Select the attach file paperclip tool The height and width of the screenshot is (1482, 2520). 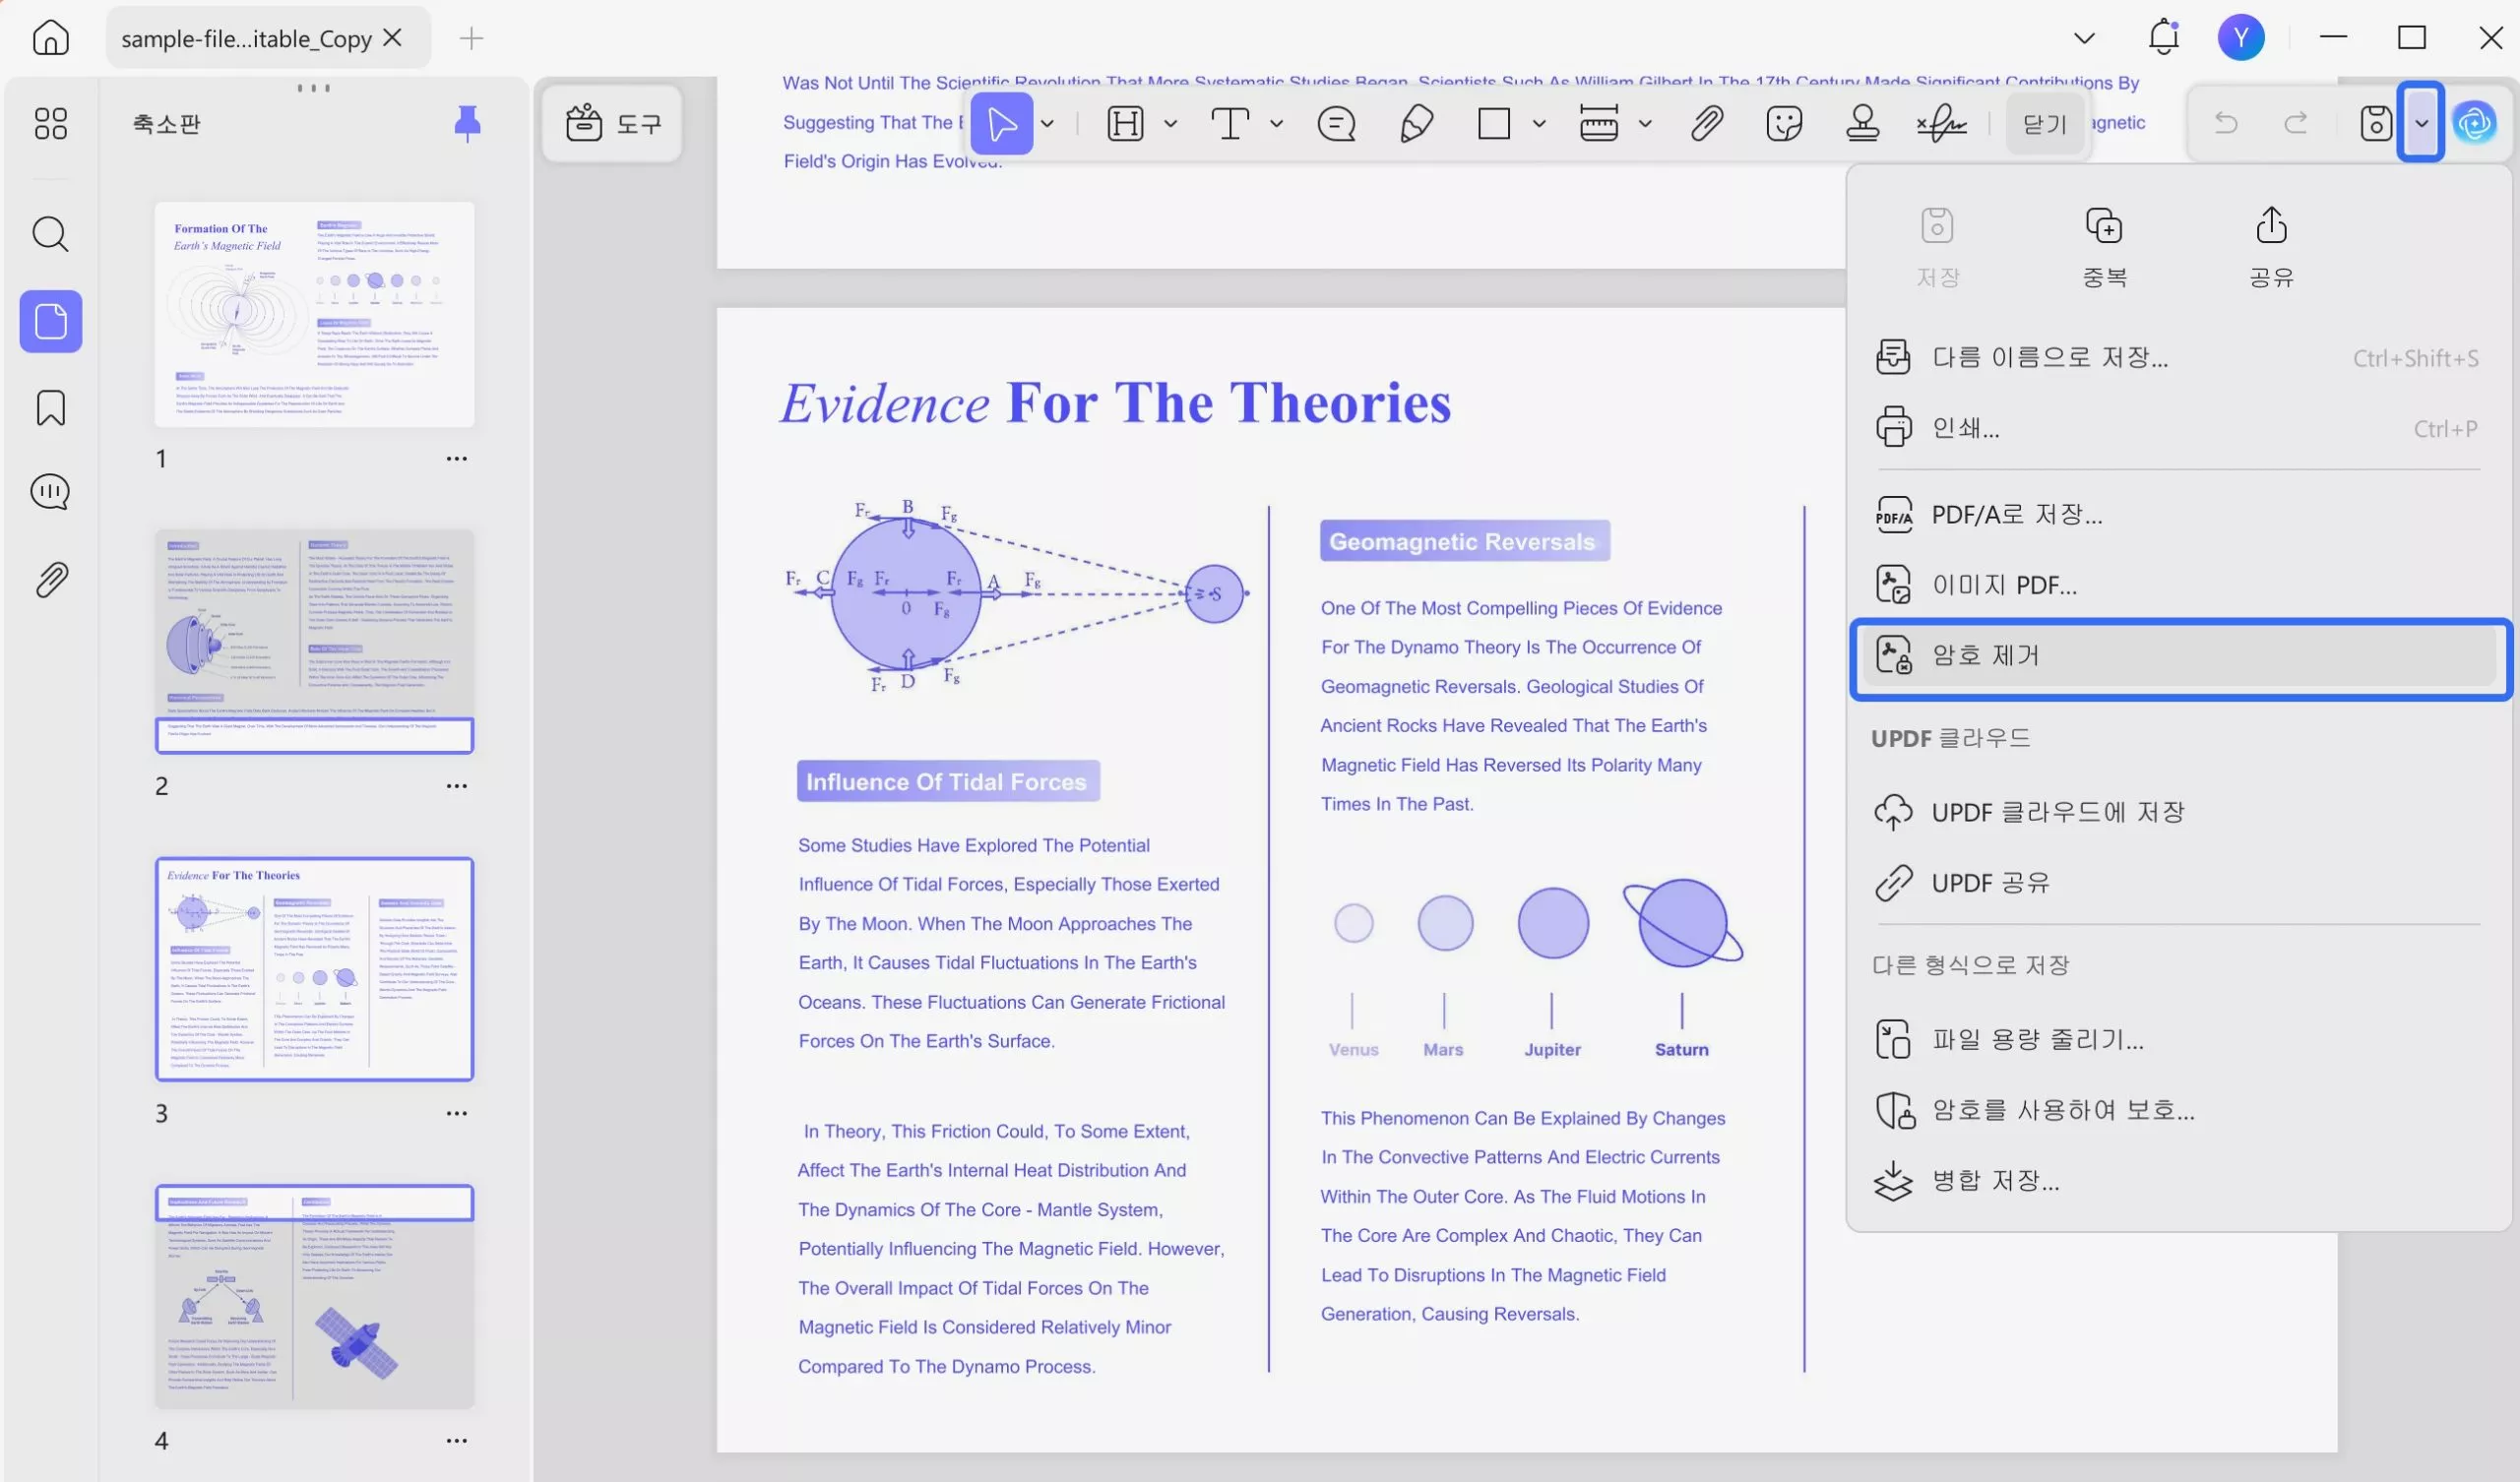point(1707,124)
